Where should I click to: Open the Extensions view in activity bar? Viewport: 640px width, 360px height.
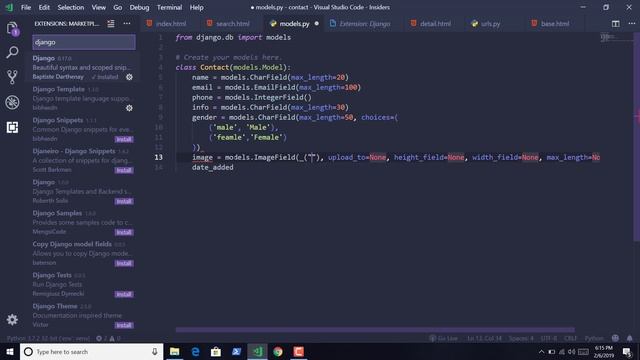[x=12, y=127]
